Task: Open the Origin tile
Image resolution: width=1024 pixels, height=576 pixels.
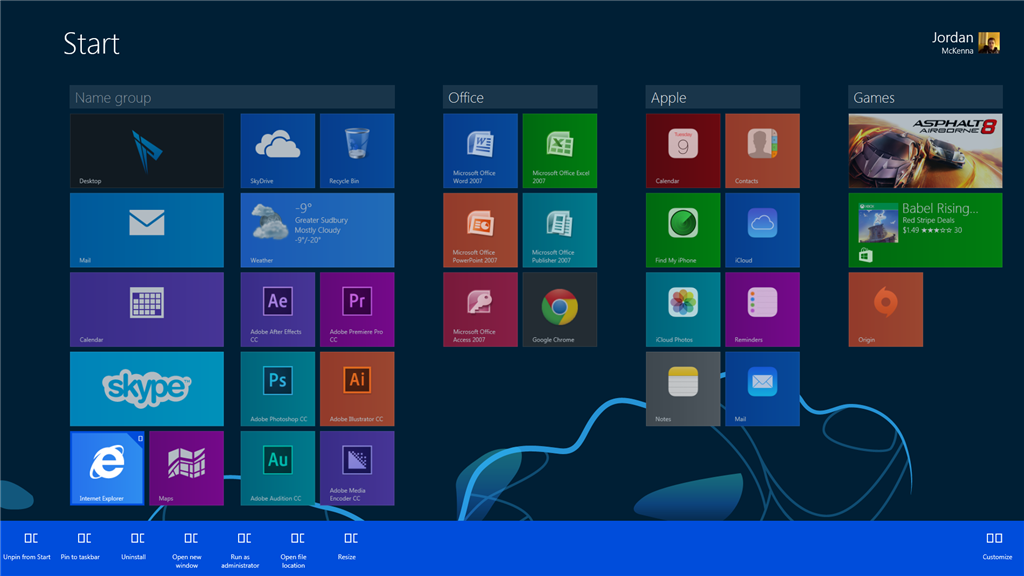Action: 886,310
